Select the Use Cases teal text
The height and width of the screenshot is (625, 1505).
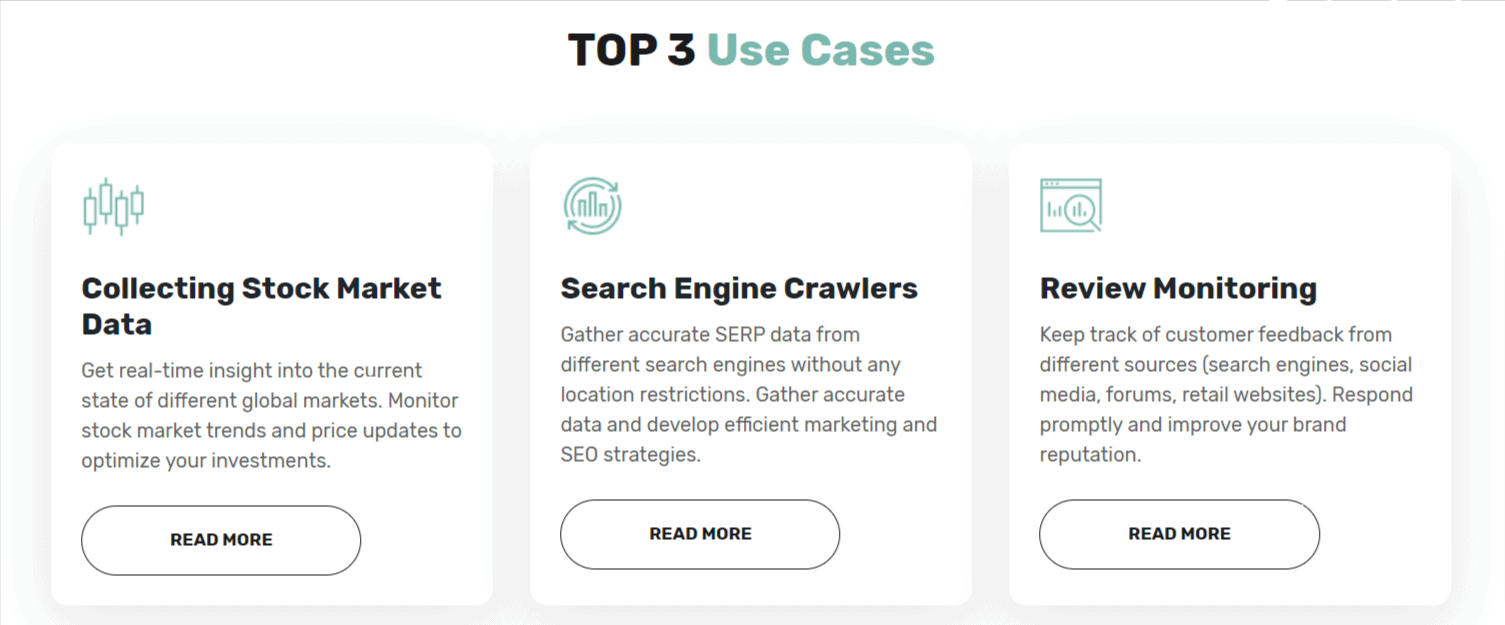(x=819, y=49)
